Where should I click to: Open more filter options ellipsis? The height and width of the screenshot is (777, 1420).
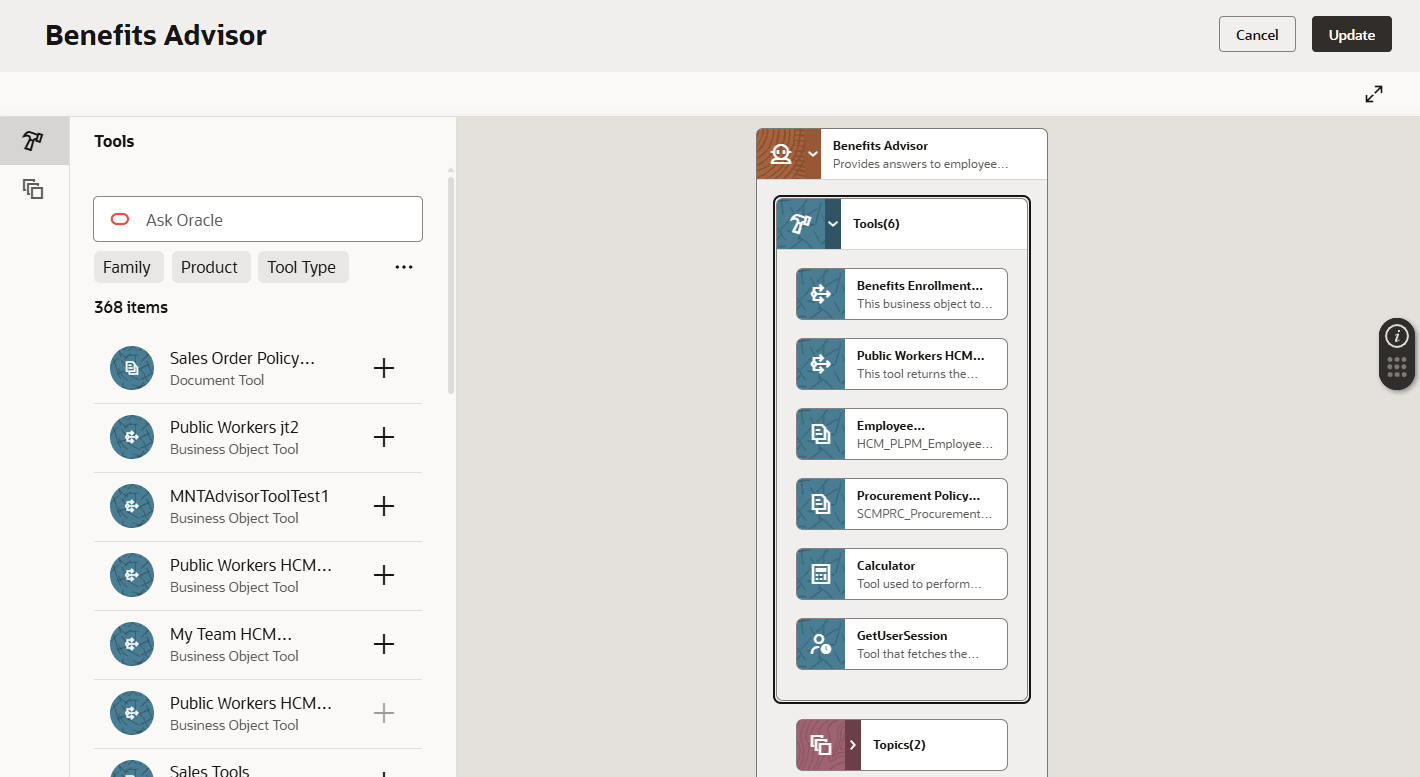(x=404, y=267)
